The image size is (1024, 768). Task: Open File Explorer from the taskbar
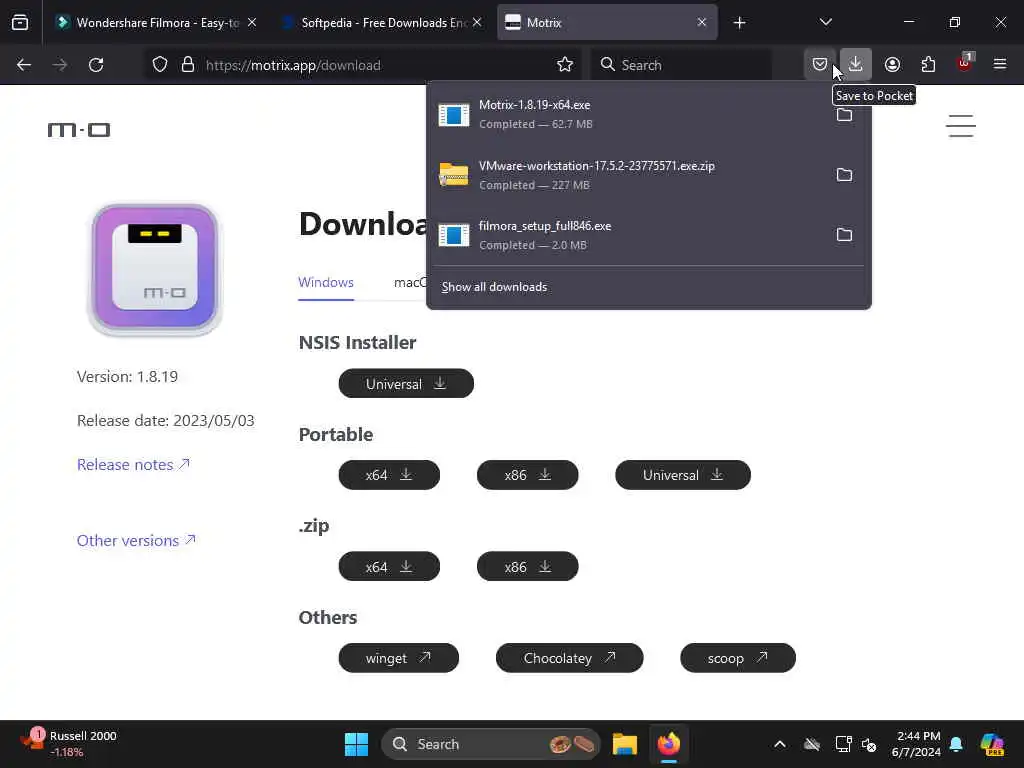625,744
